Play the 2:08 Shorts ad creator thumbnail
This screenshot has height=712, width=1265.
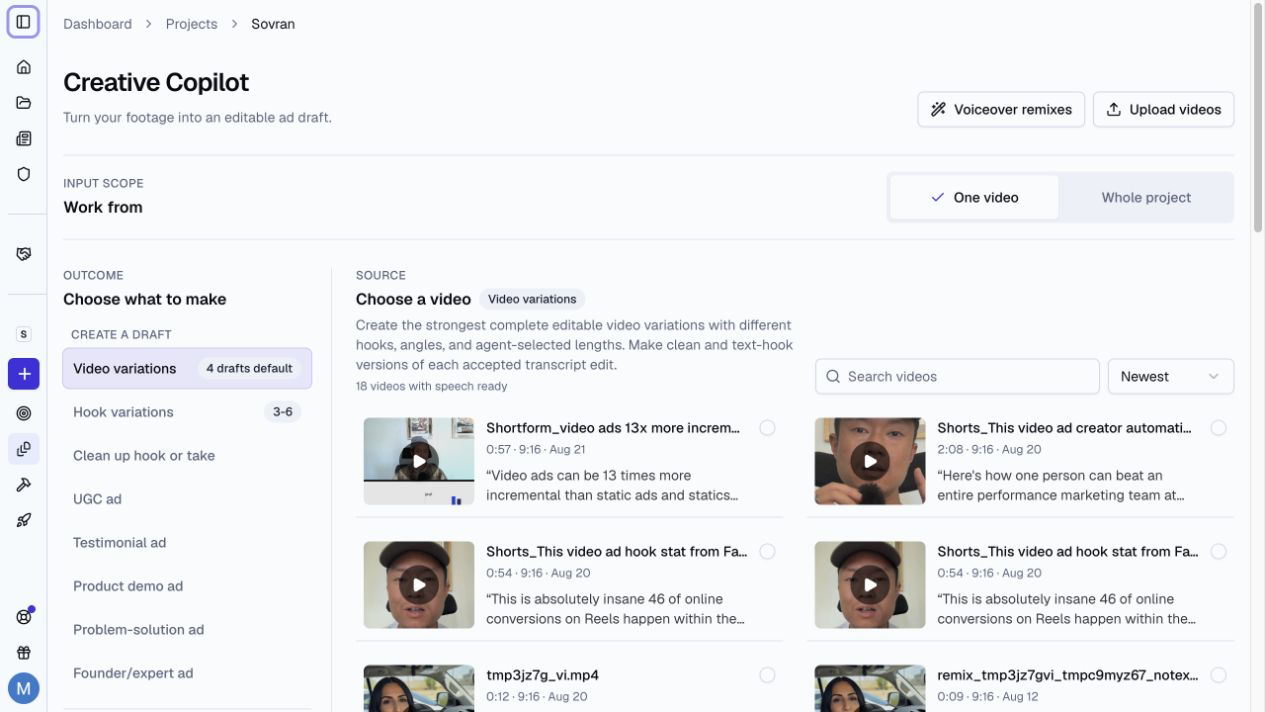(870, 461)
